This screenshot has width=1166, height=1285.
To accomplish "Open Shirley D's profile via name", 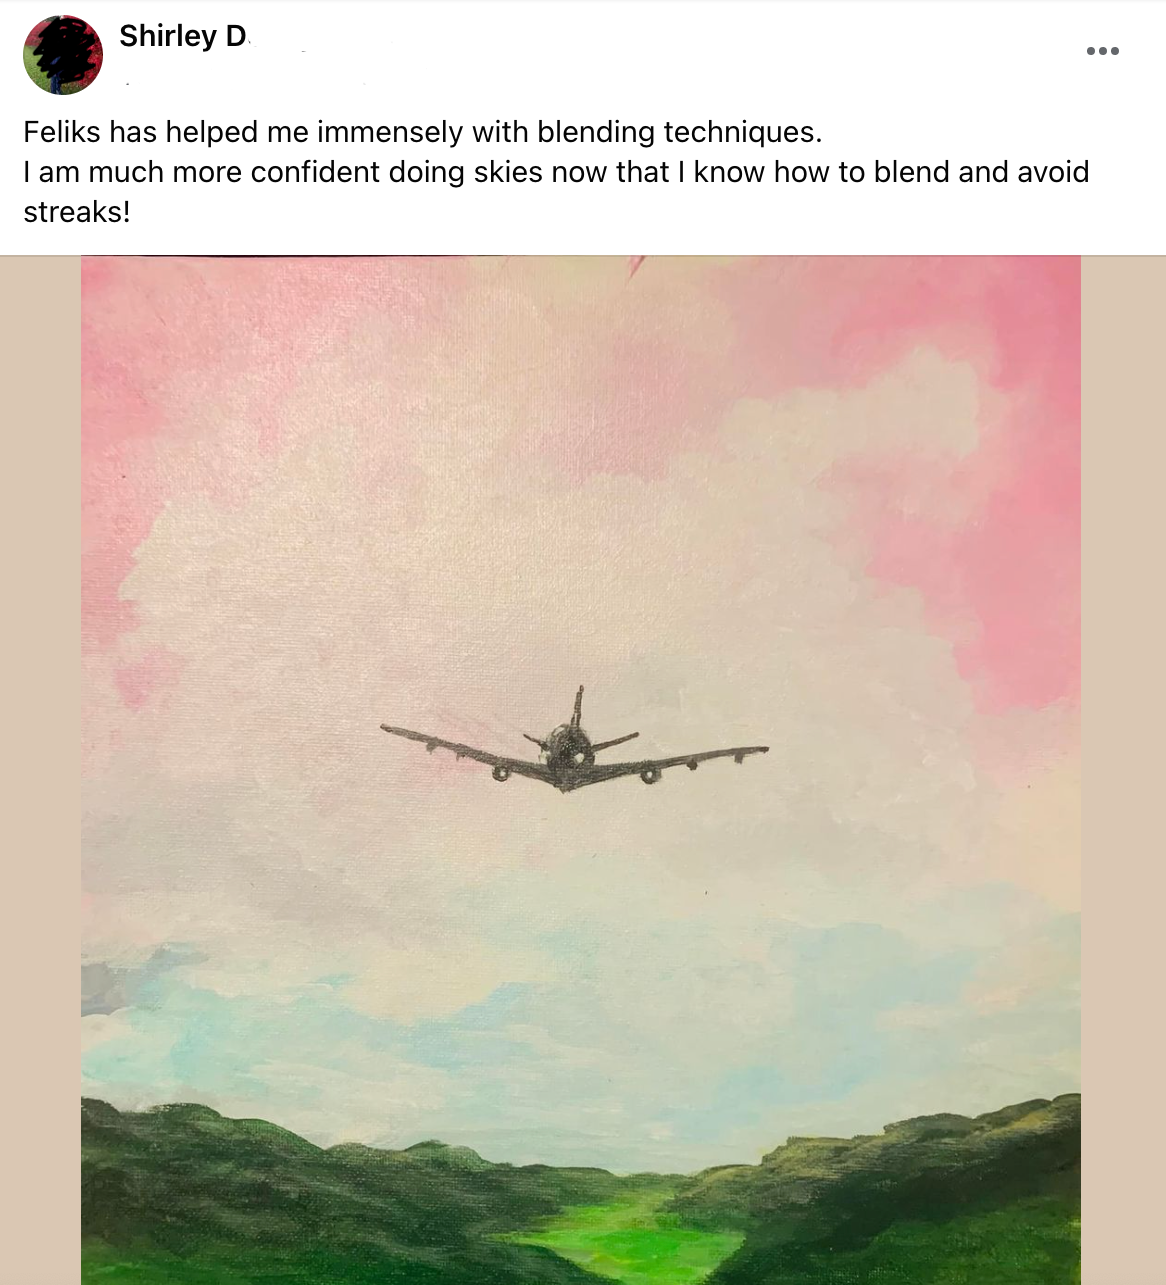I will pos(182,36).
